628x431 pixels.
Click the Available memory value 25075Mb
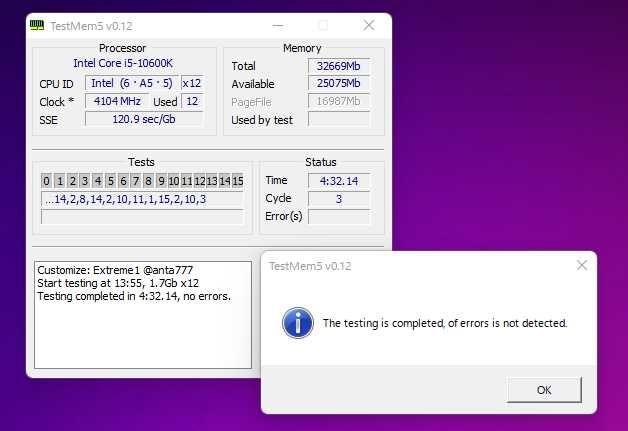[x=339, y=83]
